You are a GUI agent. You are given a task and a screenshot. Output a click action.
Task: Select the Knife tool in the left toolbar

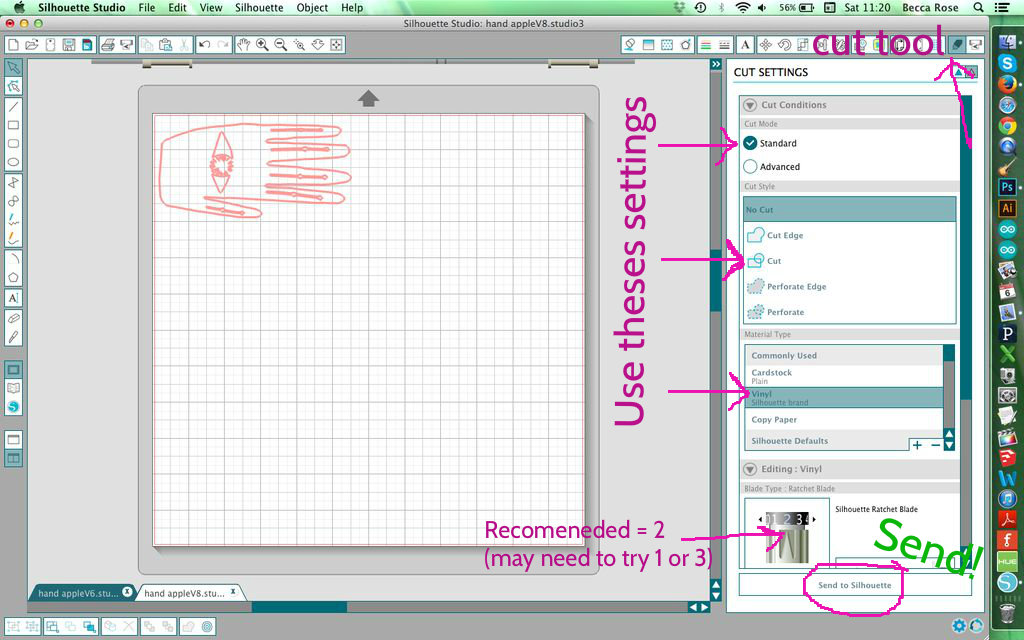(x=13, y=337)
